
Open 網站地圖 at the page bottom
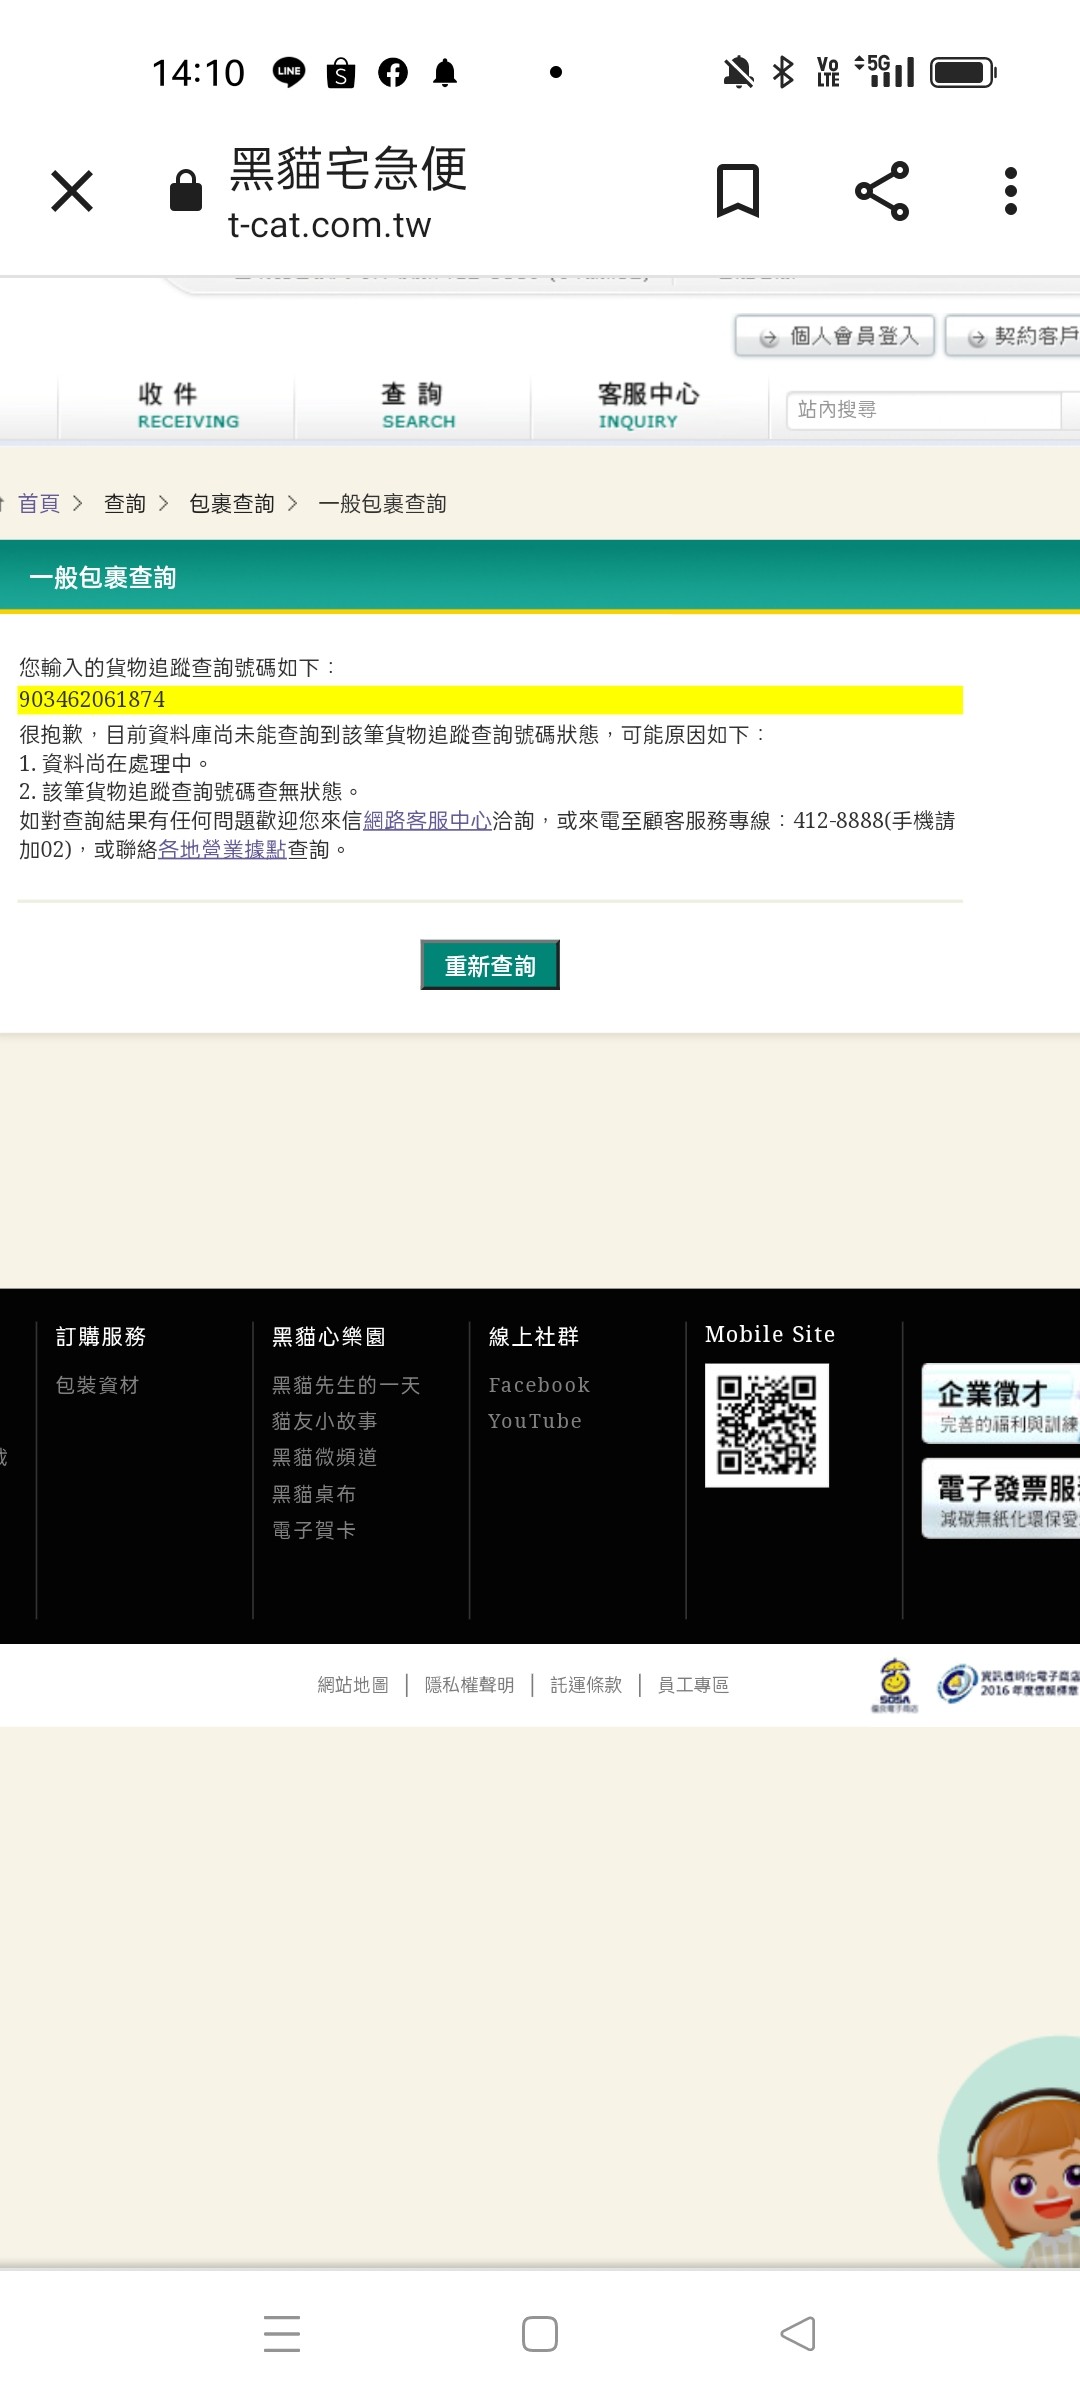click(x=353, y=1685)
